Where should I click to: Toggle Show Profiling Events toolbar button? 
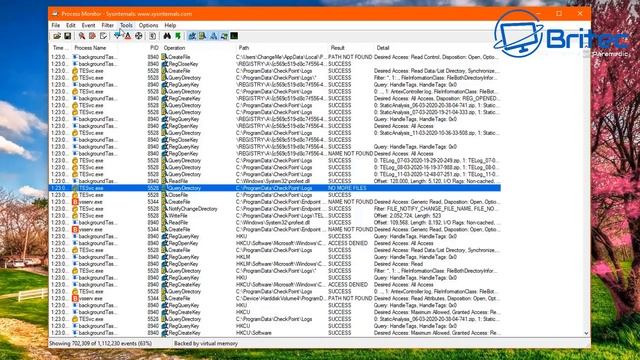234,36
